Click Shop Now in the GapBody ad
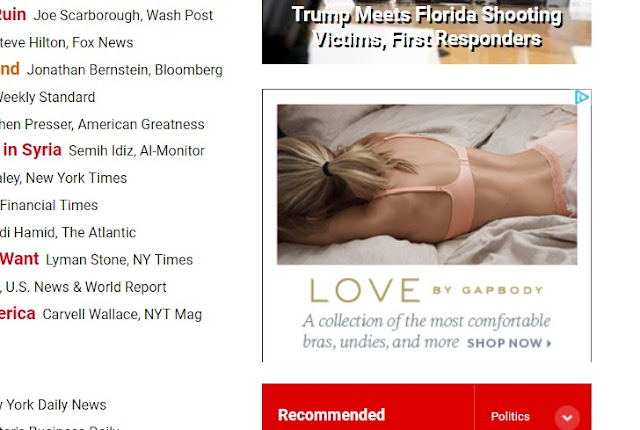640x430 pixels. coord(509,343)
